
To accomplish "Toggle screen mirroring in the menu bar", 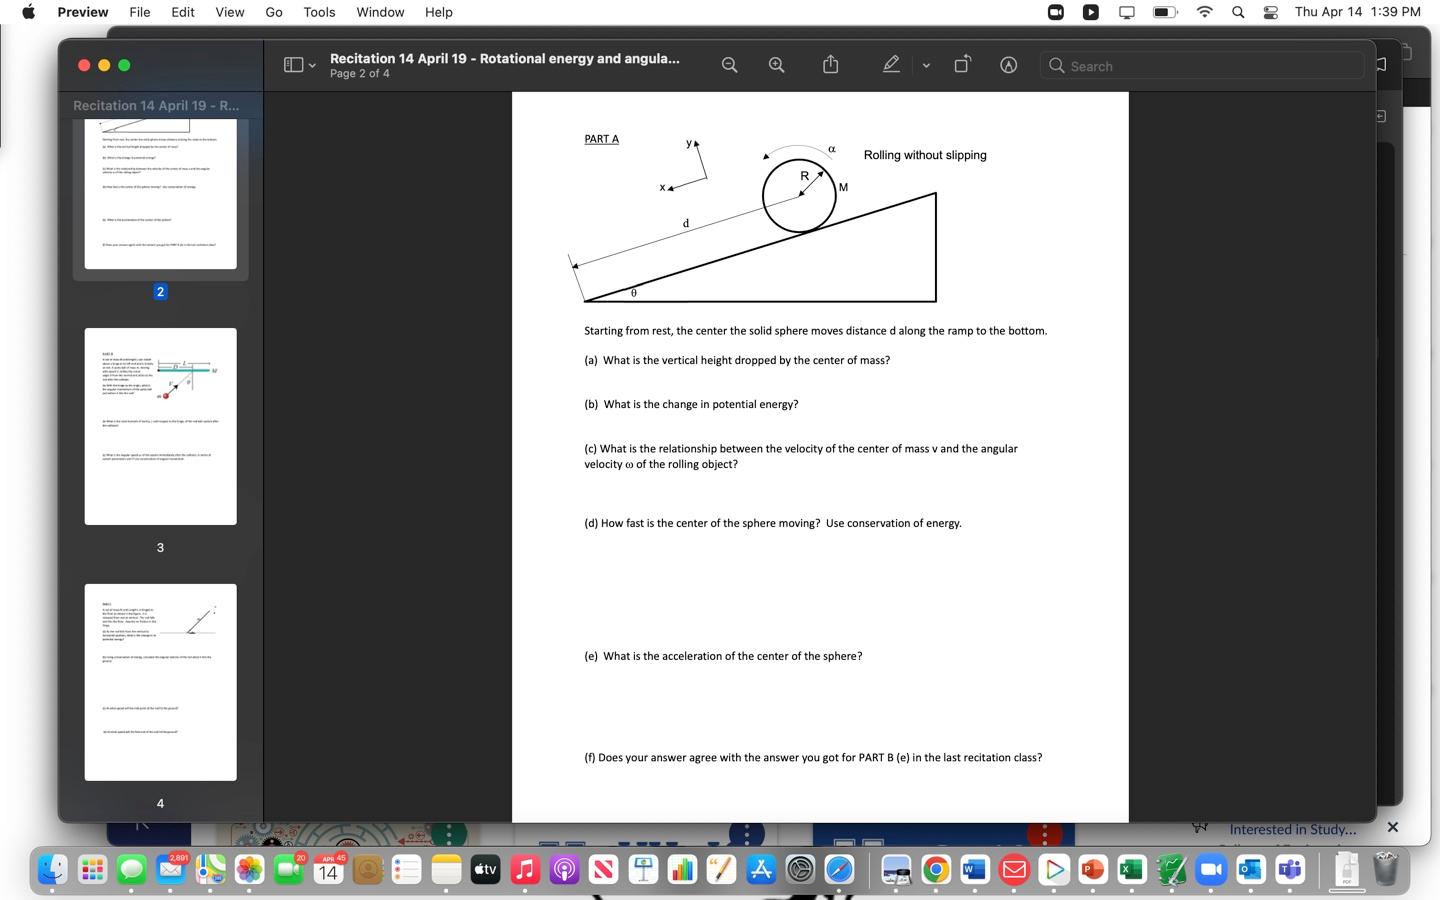I will click(1127, 12).
